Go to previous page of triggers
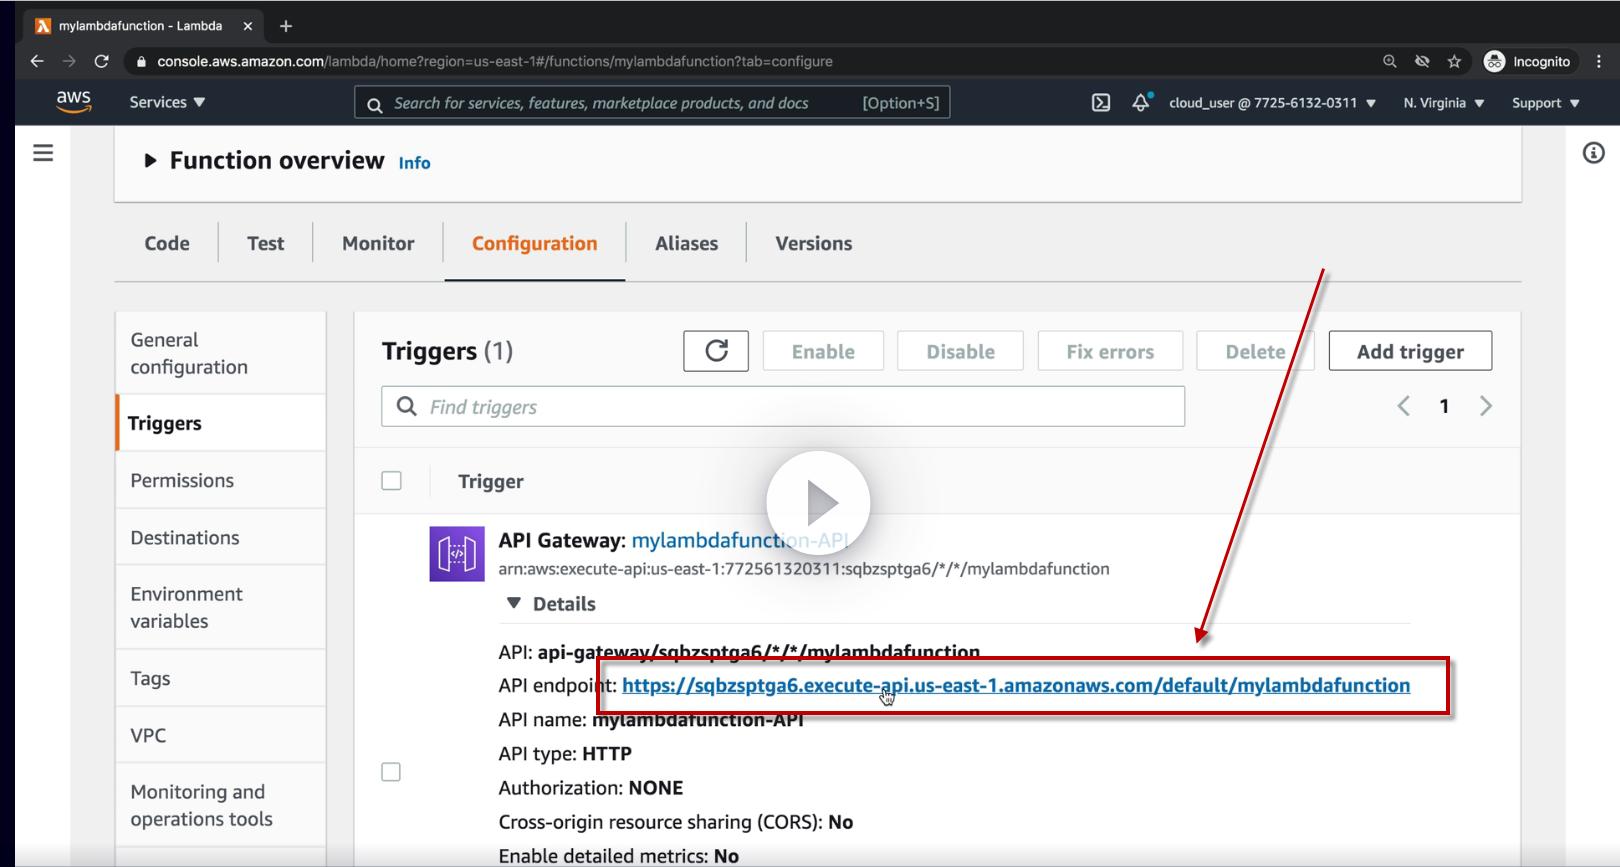 [1404, 406]
